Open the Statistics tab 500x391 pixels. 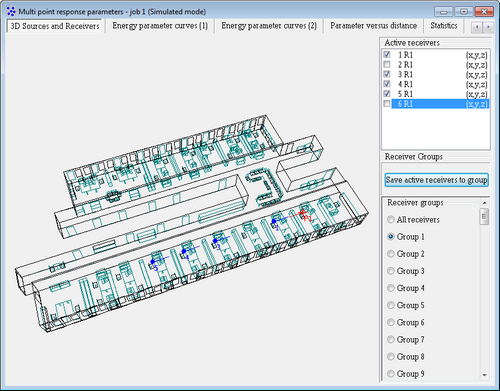pos(444,26)
